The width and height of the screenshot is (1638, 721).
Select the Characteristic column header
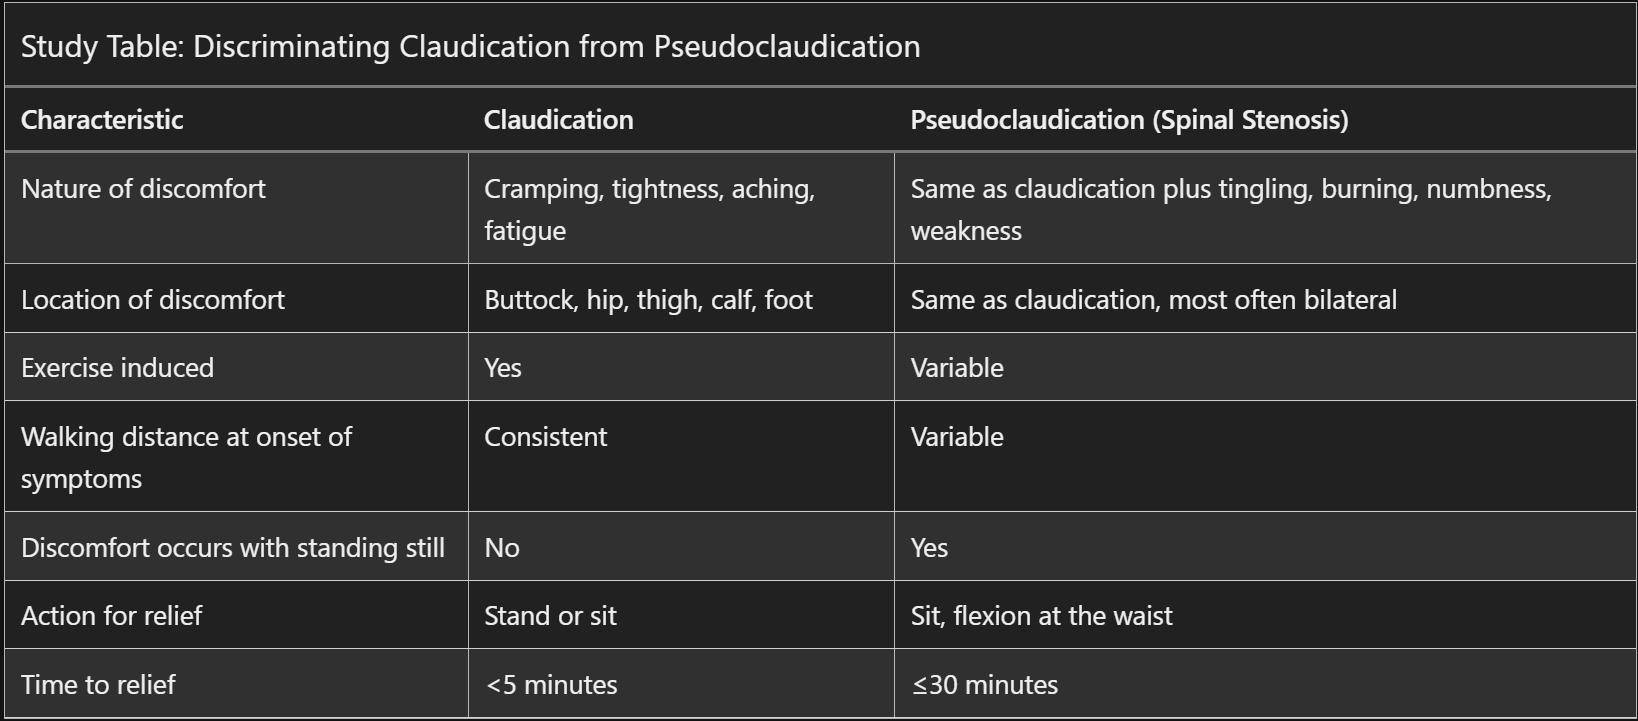[x=102, y=120]
